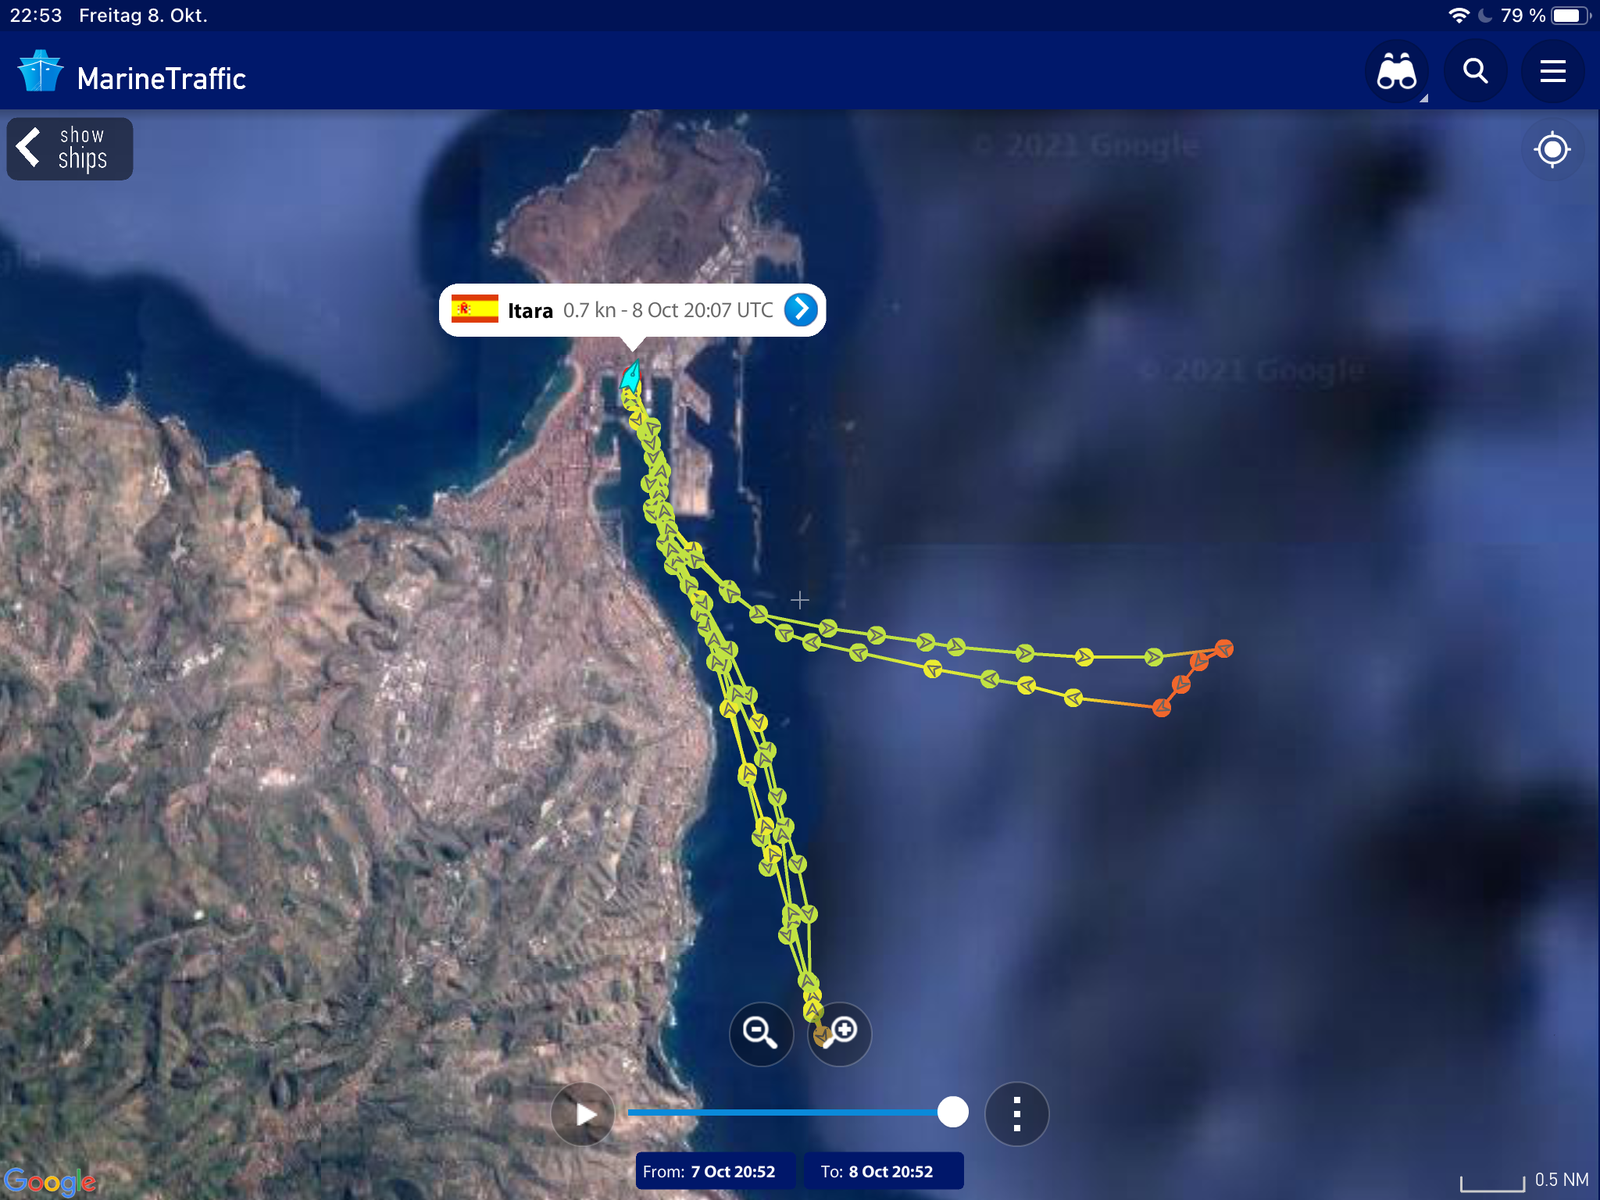Open track options three-dot menu

(1017, 1114)
